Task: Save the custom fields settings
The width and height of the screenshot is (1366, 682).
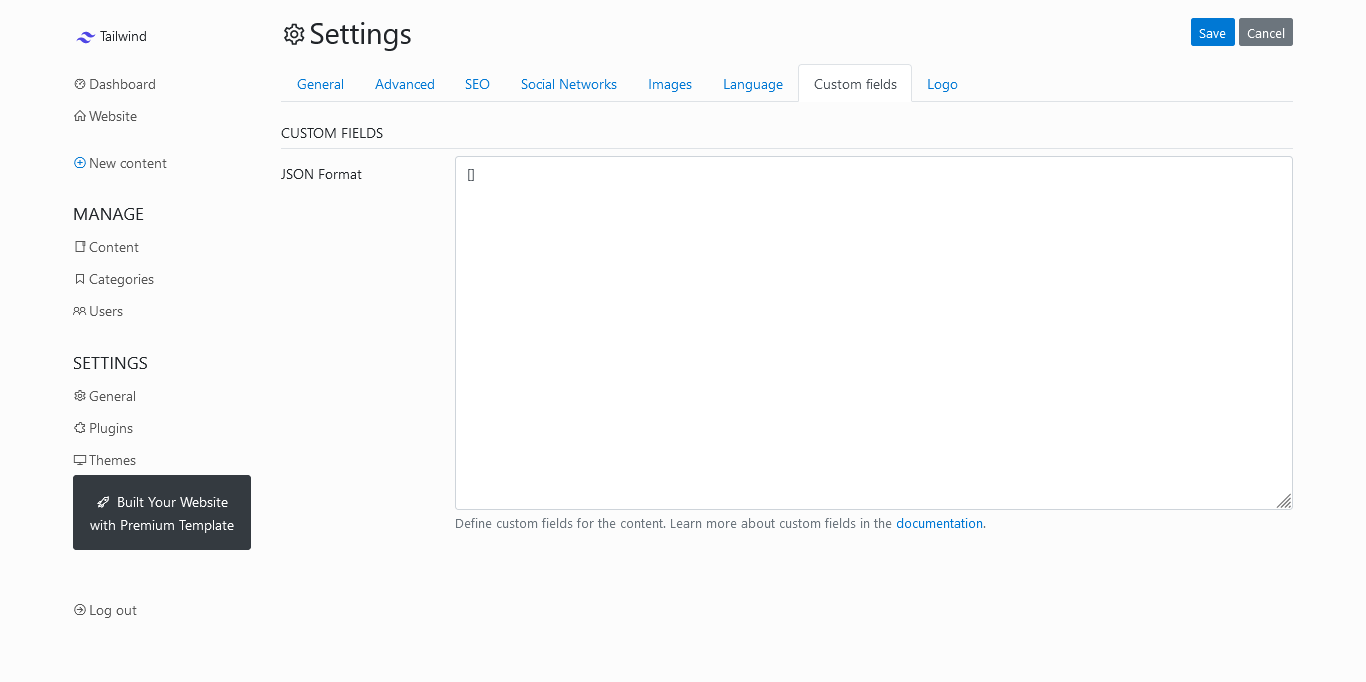Action: 1212,32
